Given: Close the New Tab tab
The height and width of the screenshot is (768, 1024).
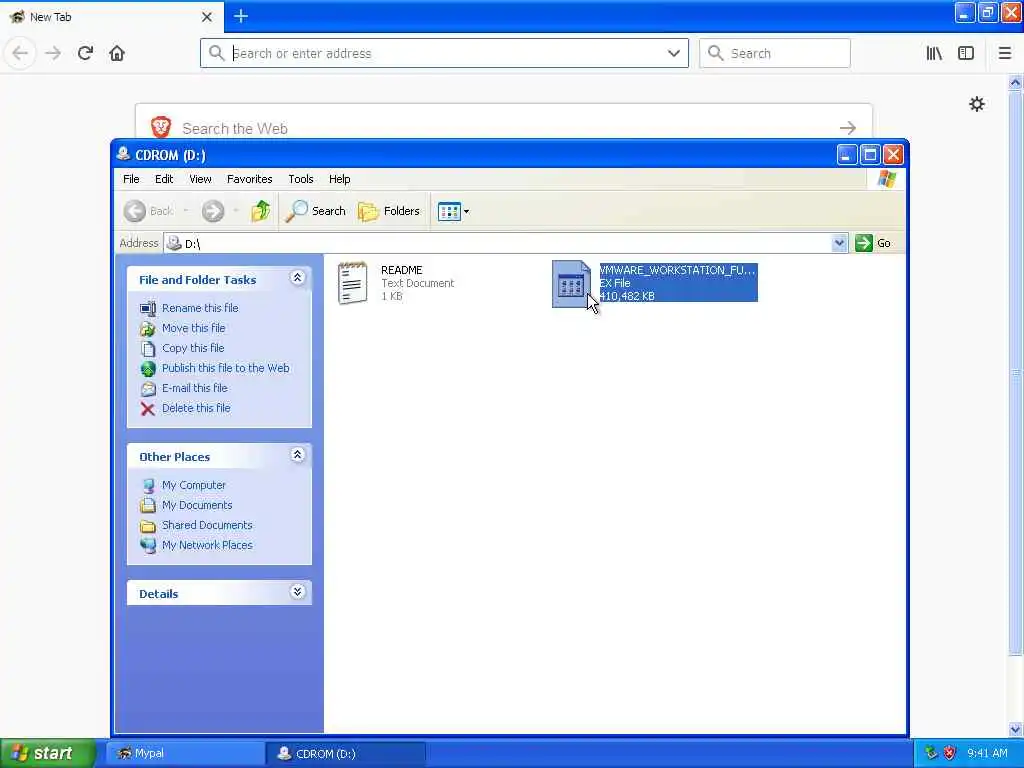Looking at the screenshot, I should pos(207,17).
